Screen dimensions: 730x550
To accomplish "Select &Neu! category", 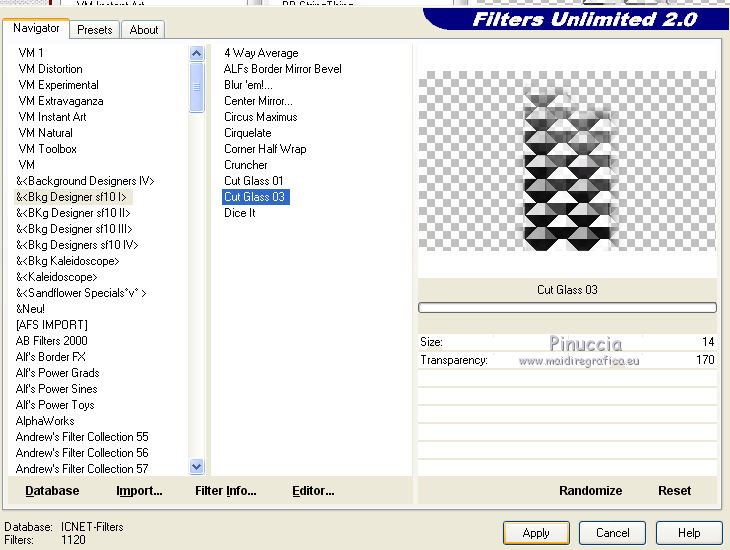I will click(30, 309).
